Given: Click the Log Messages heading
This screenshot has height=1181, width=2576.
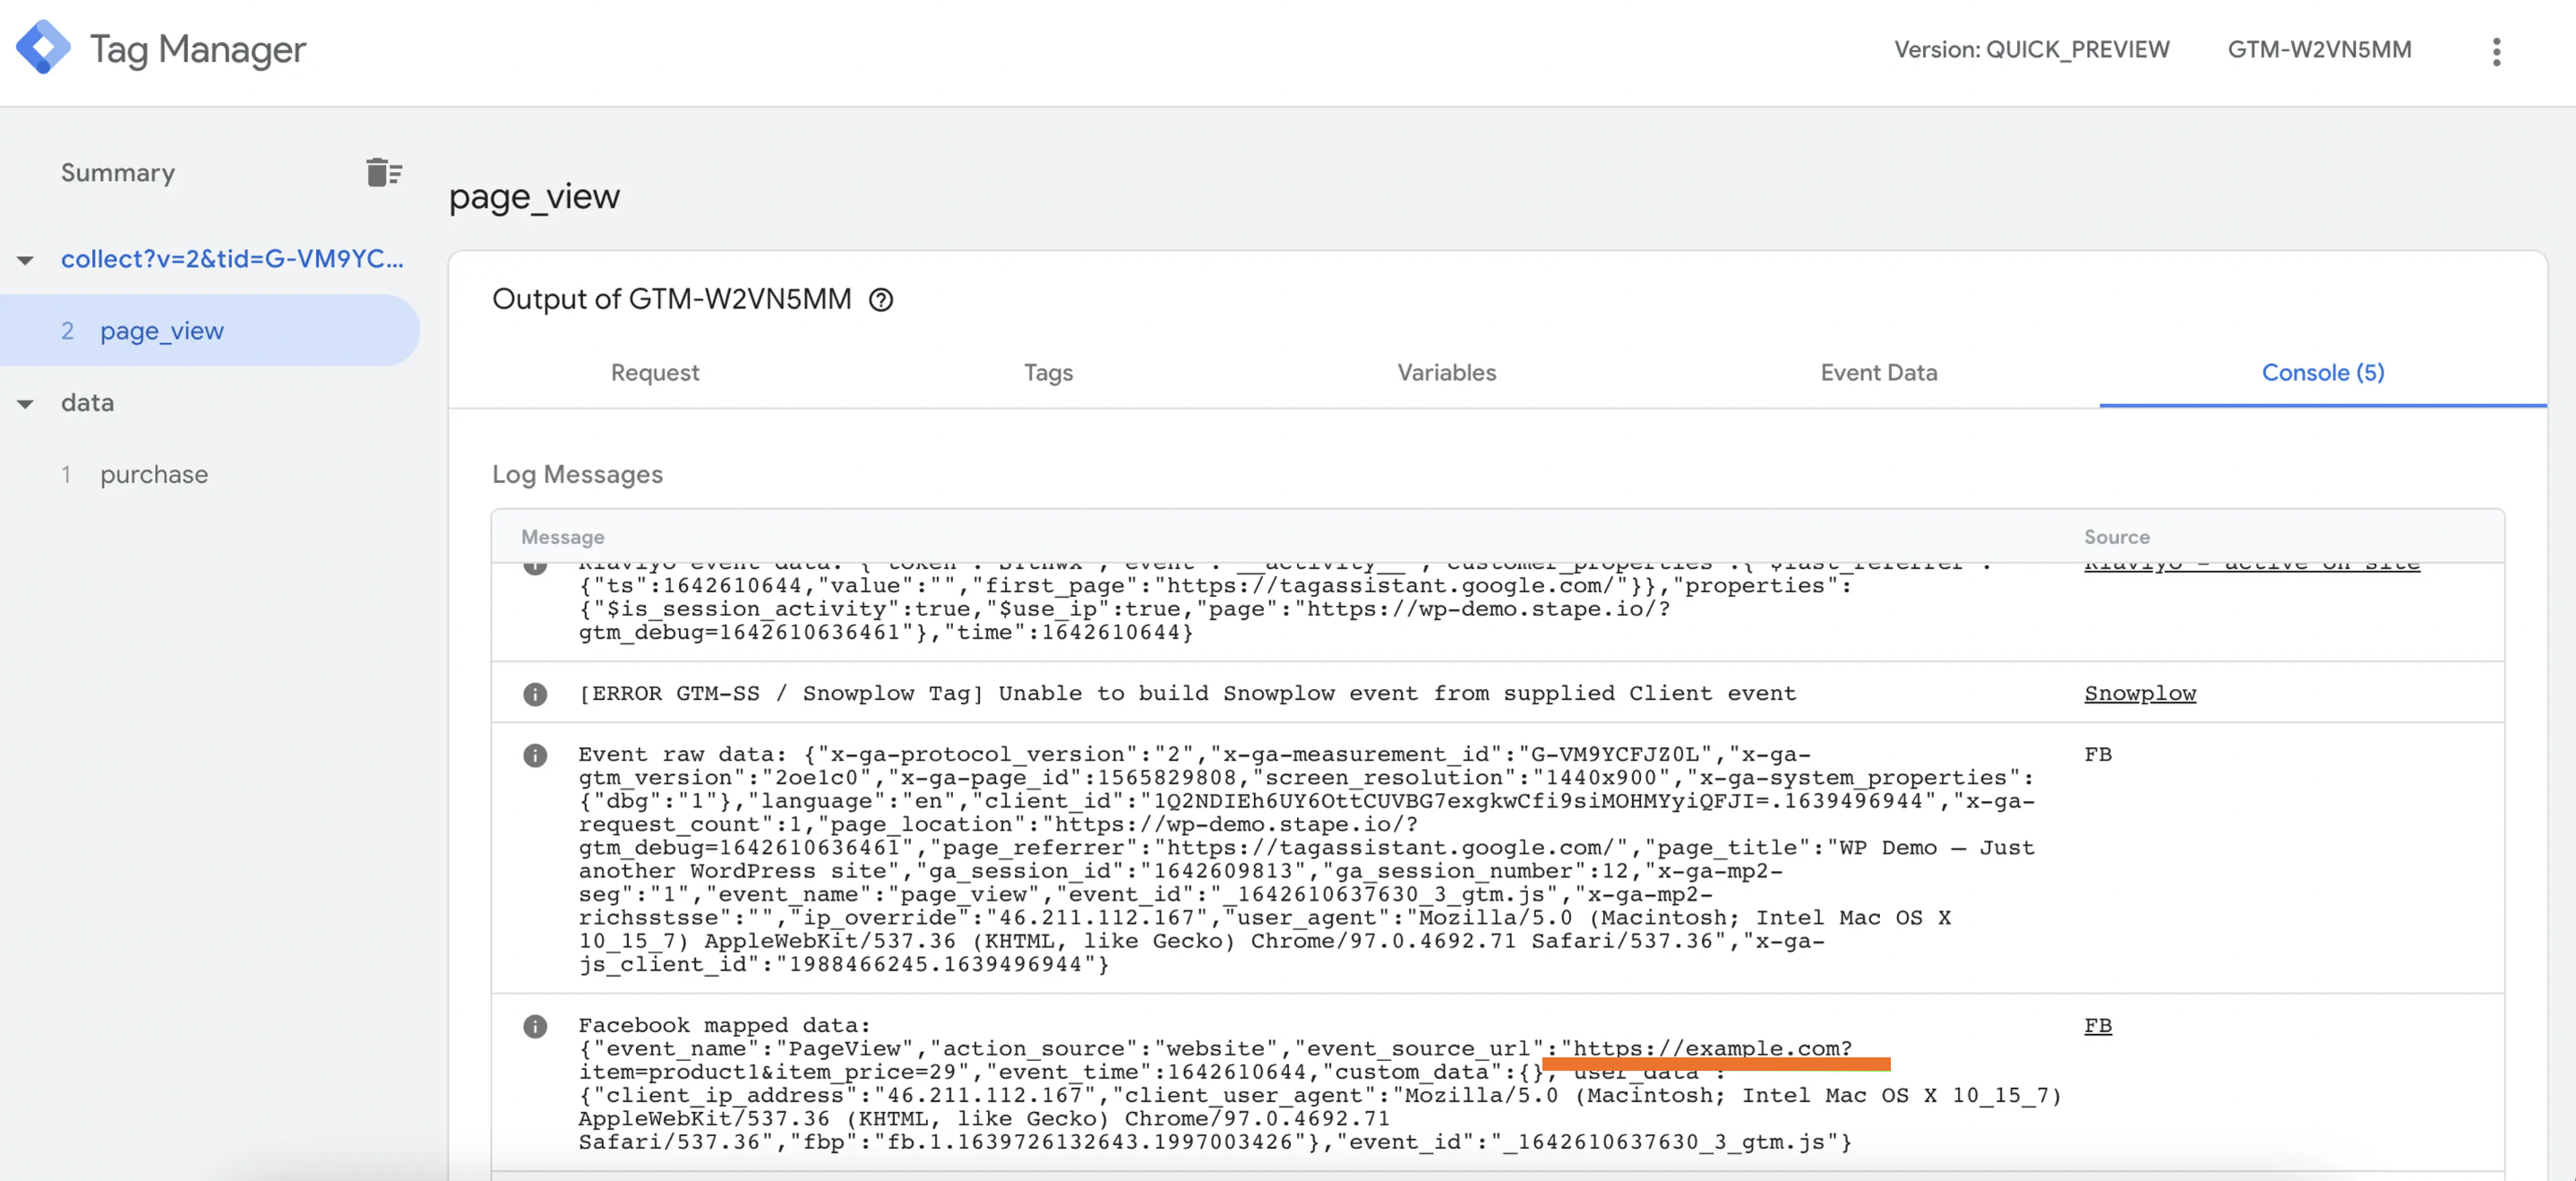Looking at the screenshot, I should coord(577,474).
